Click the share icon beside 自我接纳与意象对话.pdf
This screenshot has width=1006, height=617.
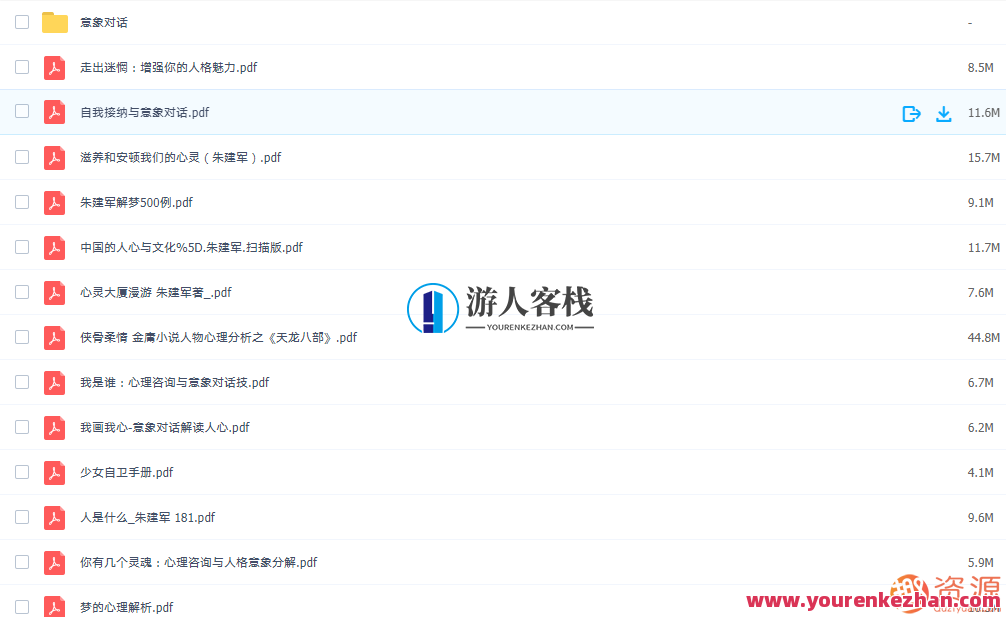coord(911,113)
